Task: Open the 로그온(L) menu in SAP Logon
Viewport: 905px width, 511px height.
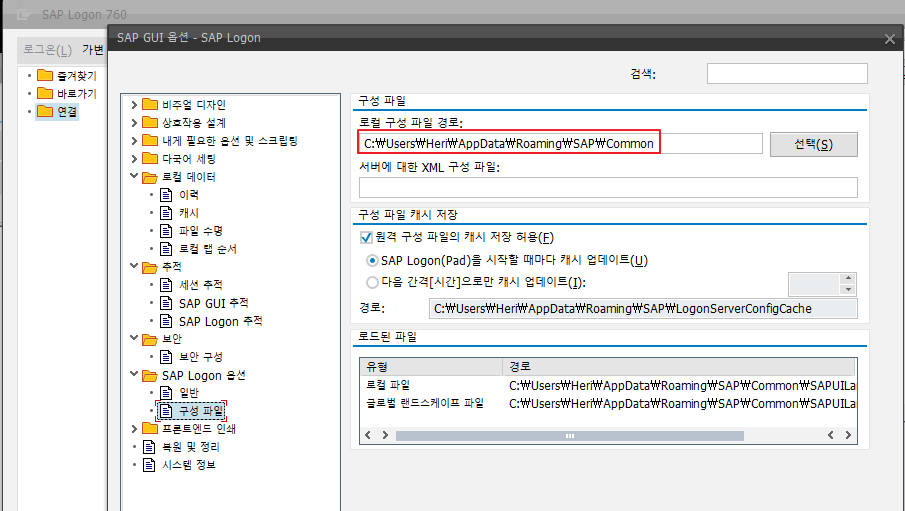Action: click(x=47, y=50)
